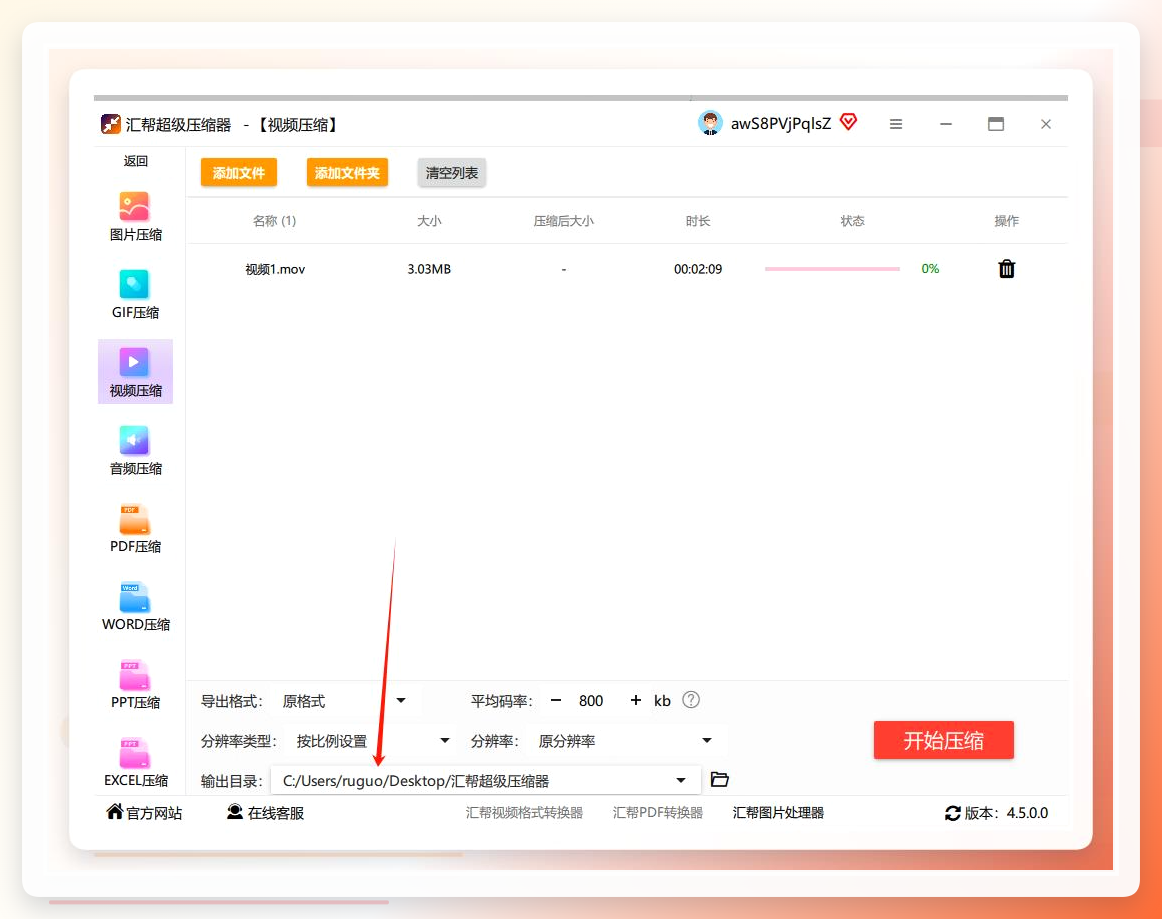Click the 压缩后大小 column header

563,221
